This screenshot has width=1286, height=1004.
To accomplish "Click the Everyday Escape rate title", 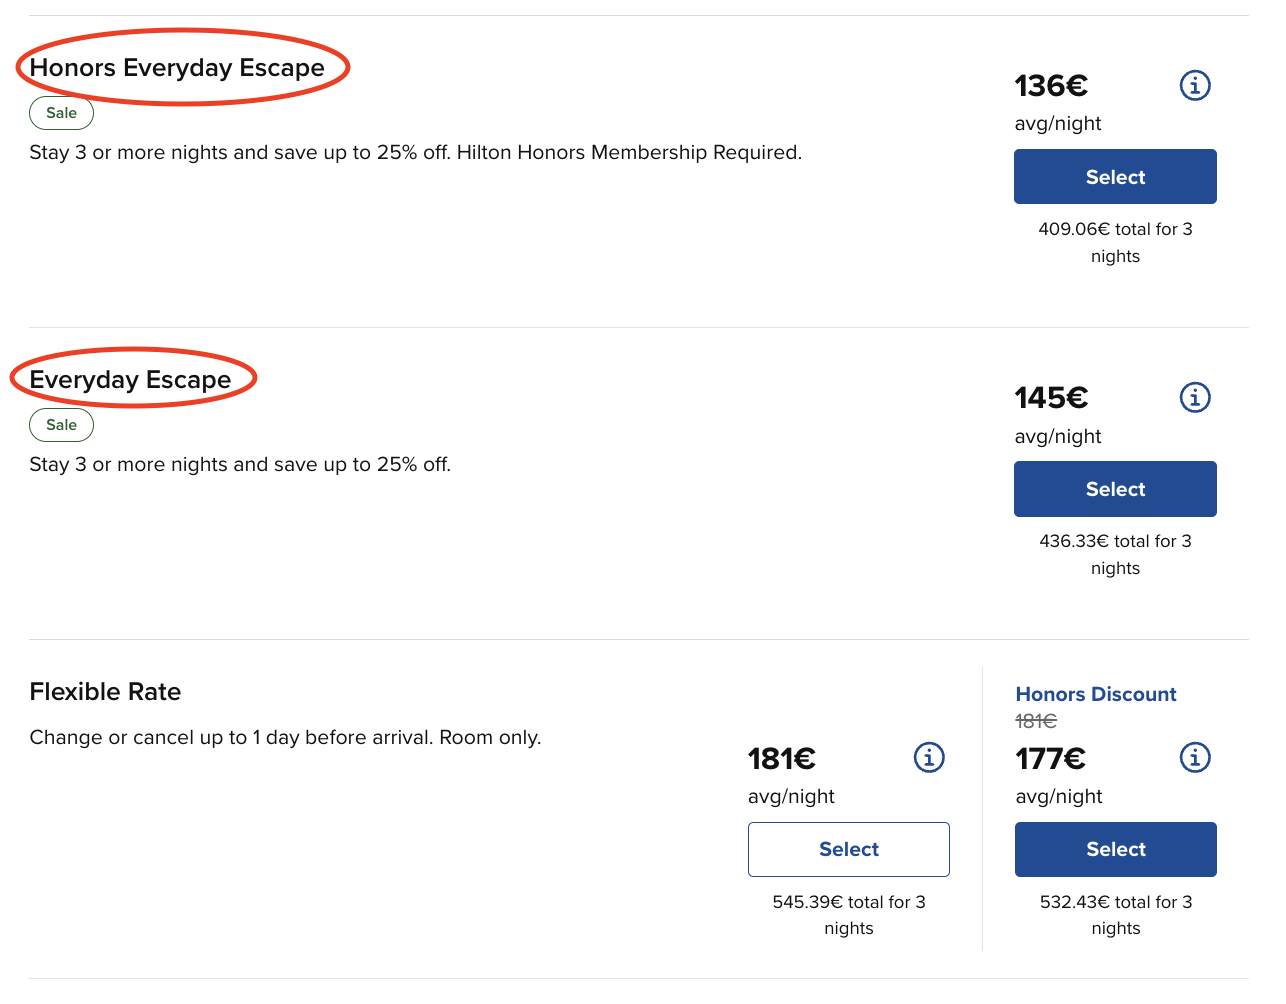I will [x=130, y=380].
